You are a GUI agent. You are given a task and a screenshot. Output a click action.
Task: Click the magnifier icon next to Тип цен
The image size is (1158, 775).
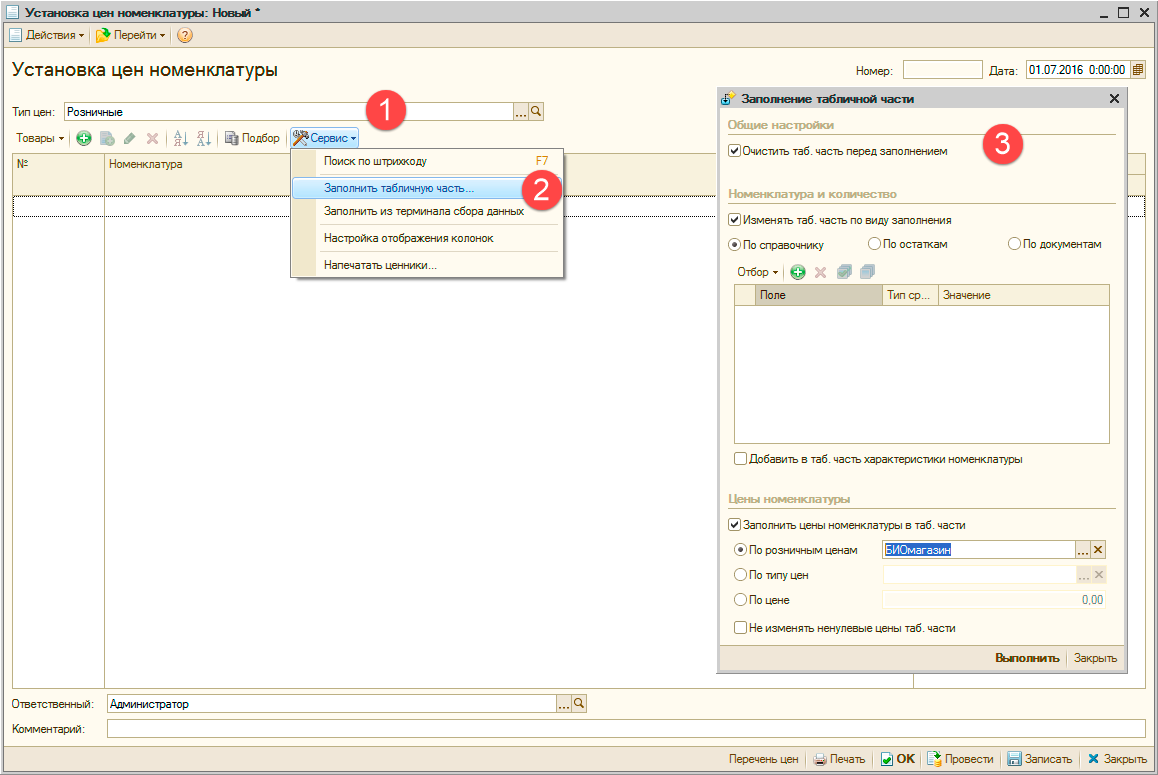[535, 112]
